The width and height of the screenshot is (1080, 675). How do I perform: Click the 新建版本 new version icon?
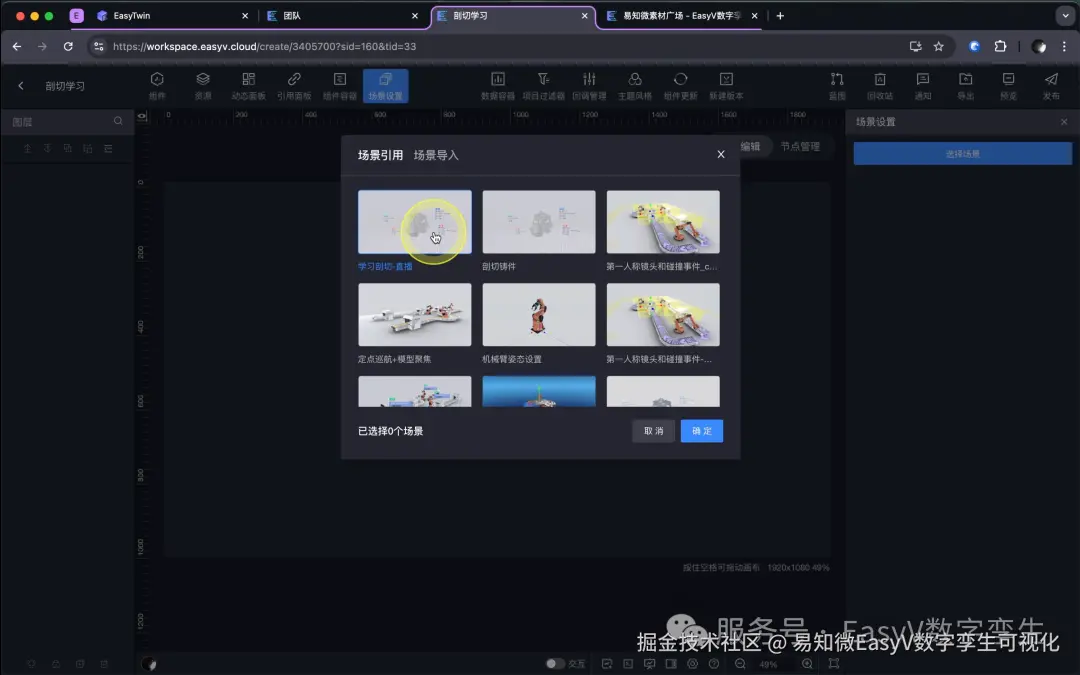pyautogui.click(x=726, y=85)
